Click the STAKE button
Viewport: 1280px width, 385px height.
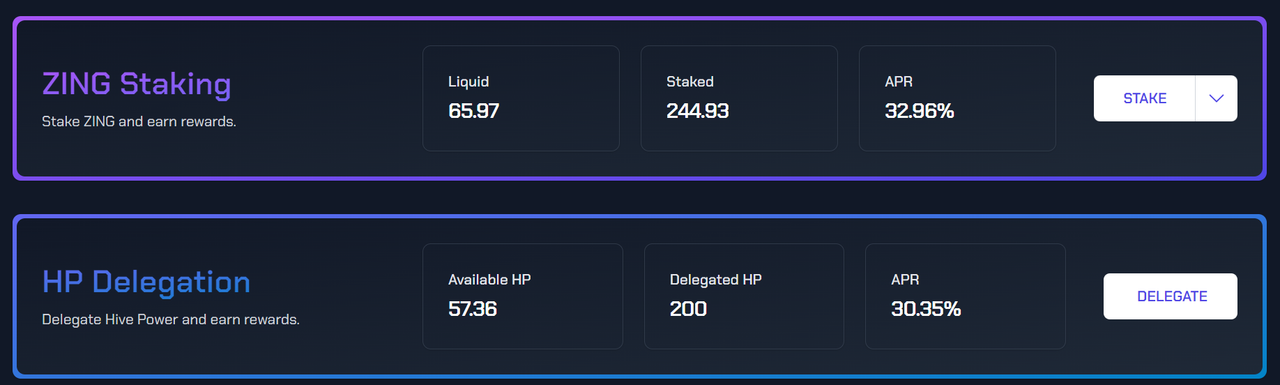coord(1144,98)
